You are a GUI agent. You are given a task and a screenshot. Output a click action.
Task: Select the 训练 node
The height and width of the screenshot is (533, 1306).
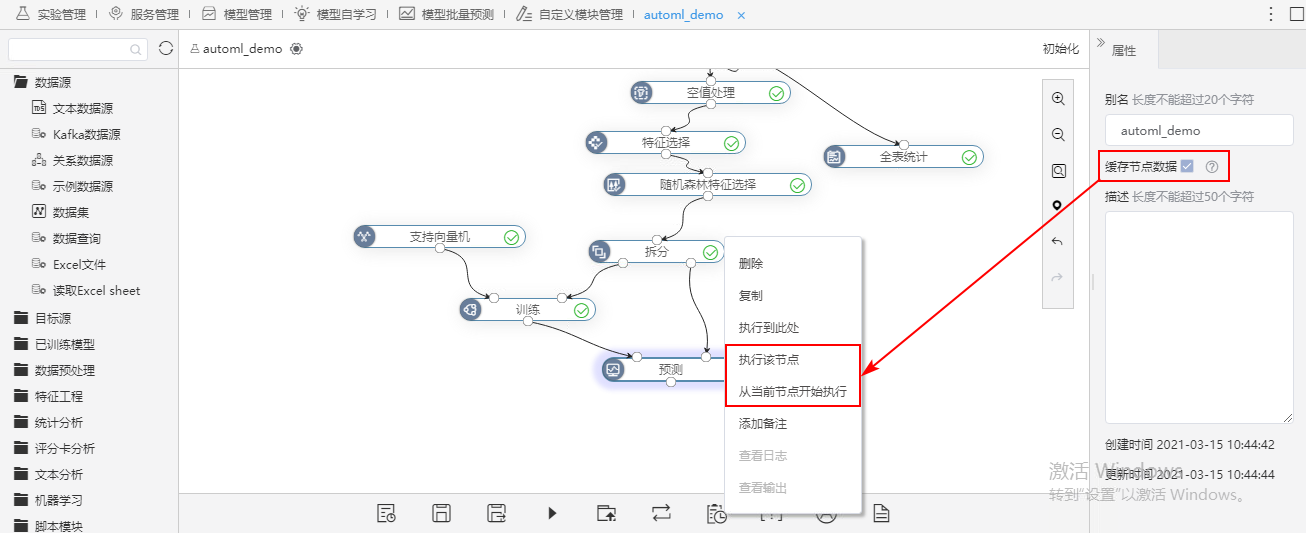point(527,310)
